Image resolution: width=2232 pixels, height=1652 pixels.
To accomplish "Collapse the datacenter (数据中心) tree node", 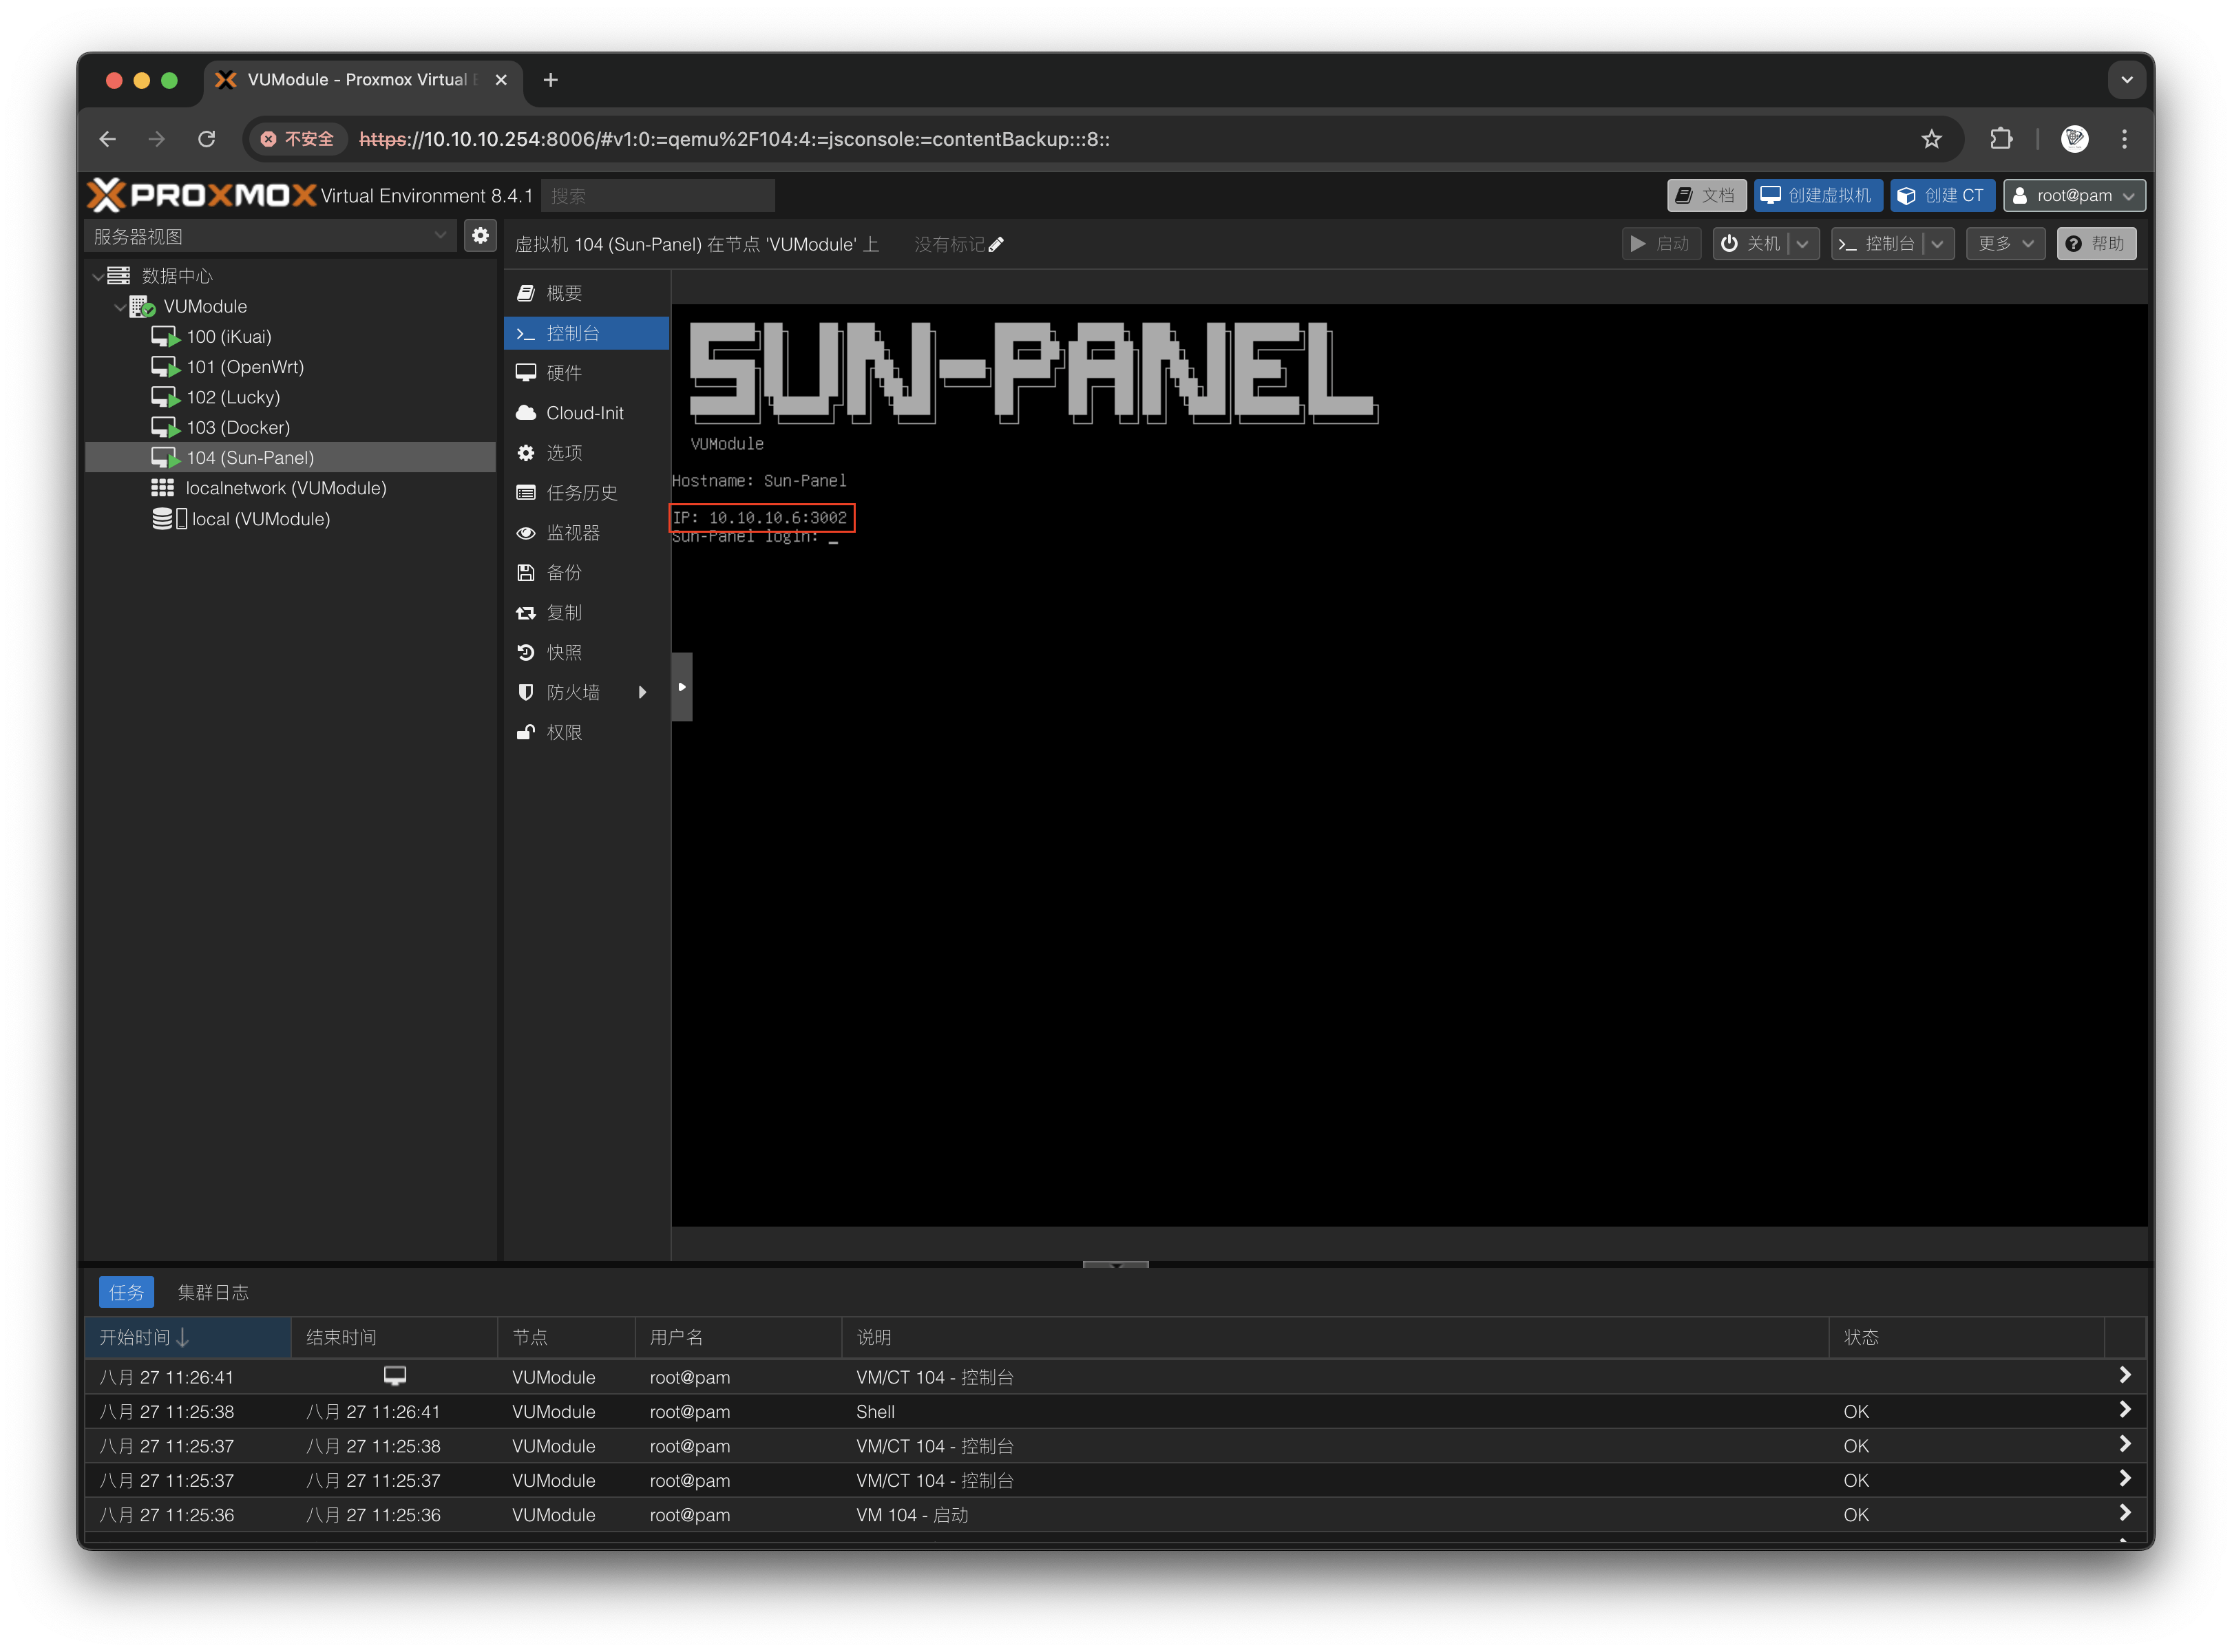I will 98,276.
